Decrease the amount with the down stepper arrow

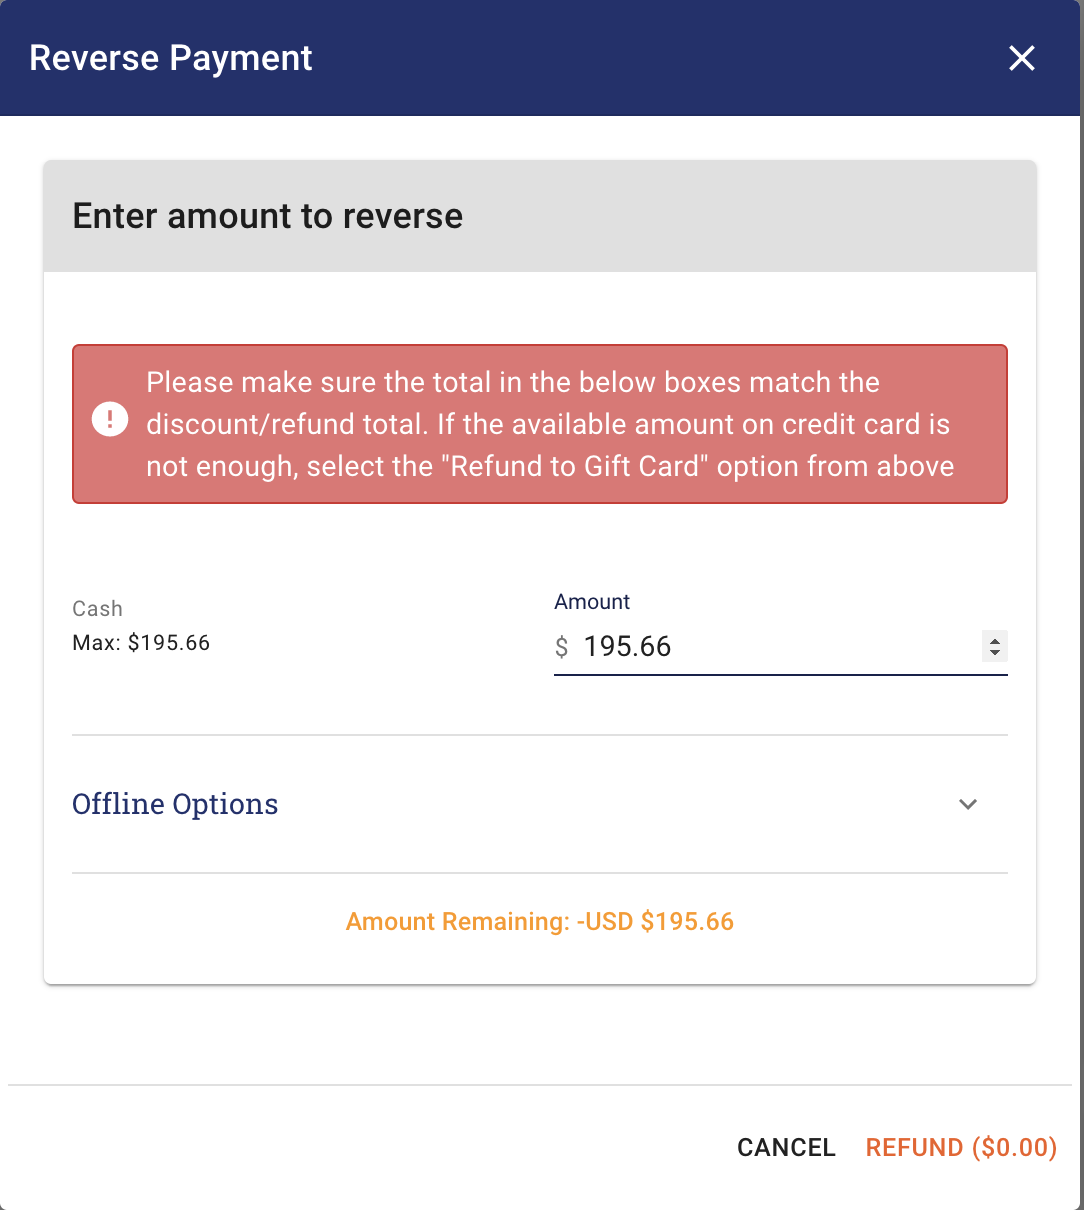[x=994, y=654]
